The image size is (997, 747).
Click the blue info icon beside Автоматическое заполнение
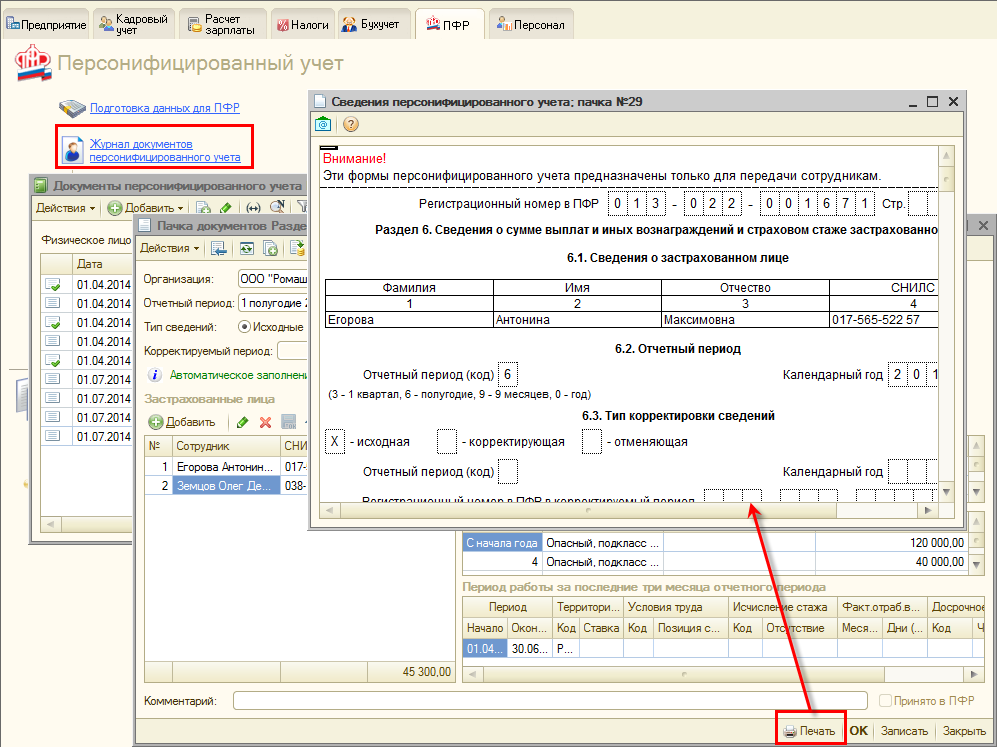click(x=155, y=376)
